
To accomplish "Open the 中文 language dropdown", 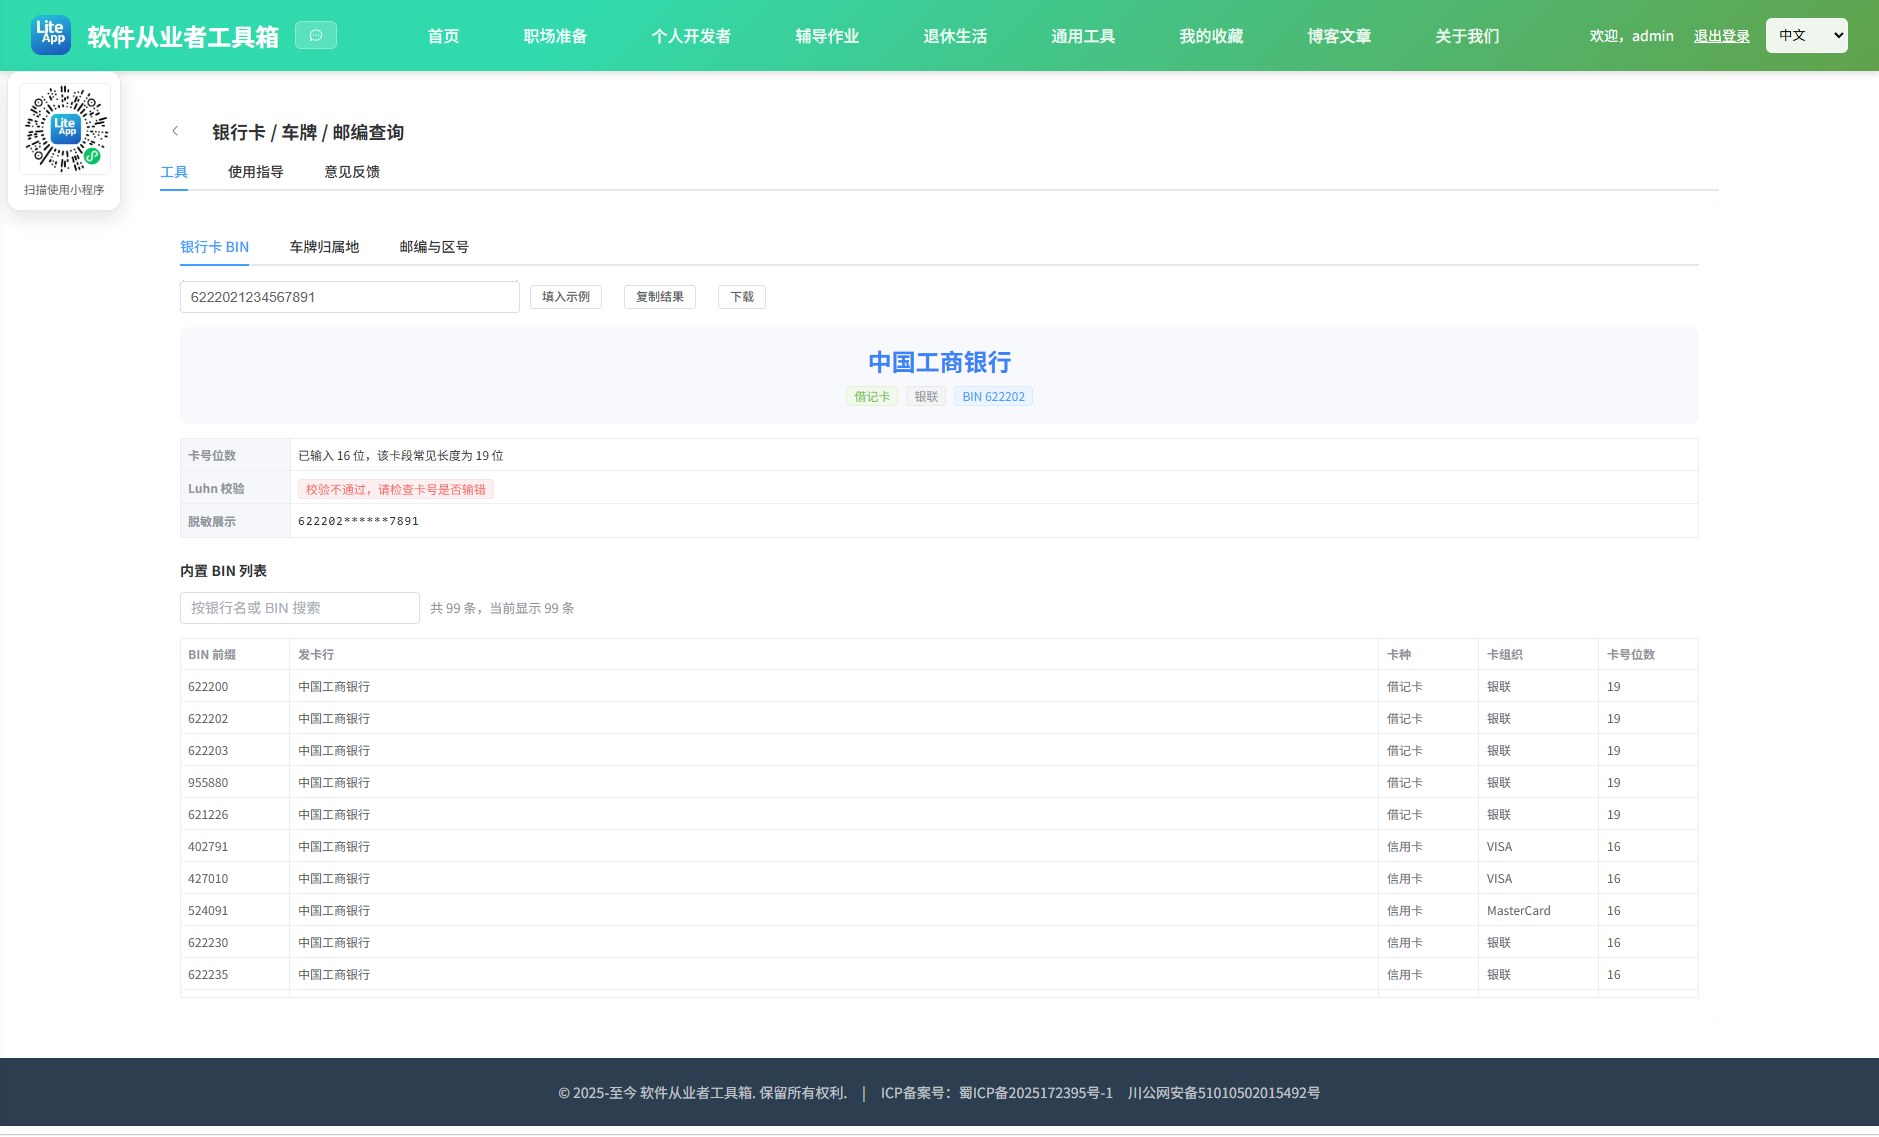I will click(1806, 35).
